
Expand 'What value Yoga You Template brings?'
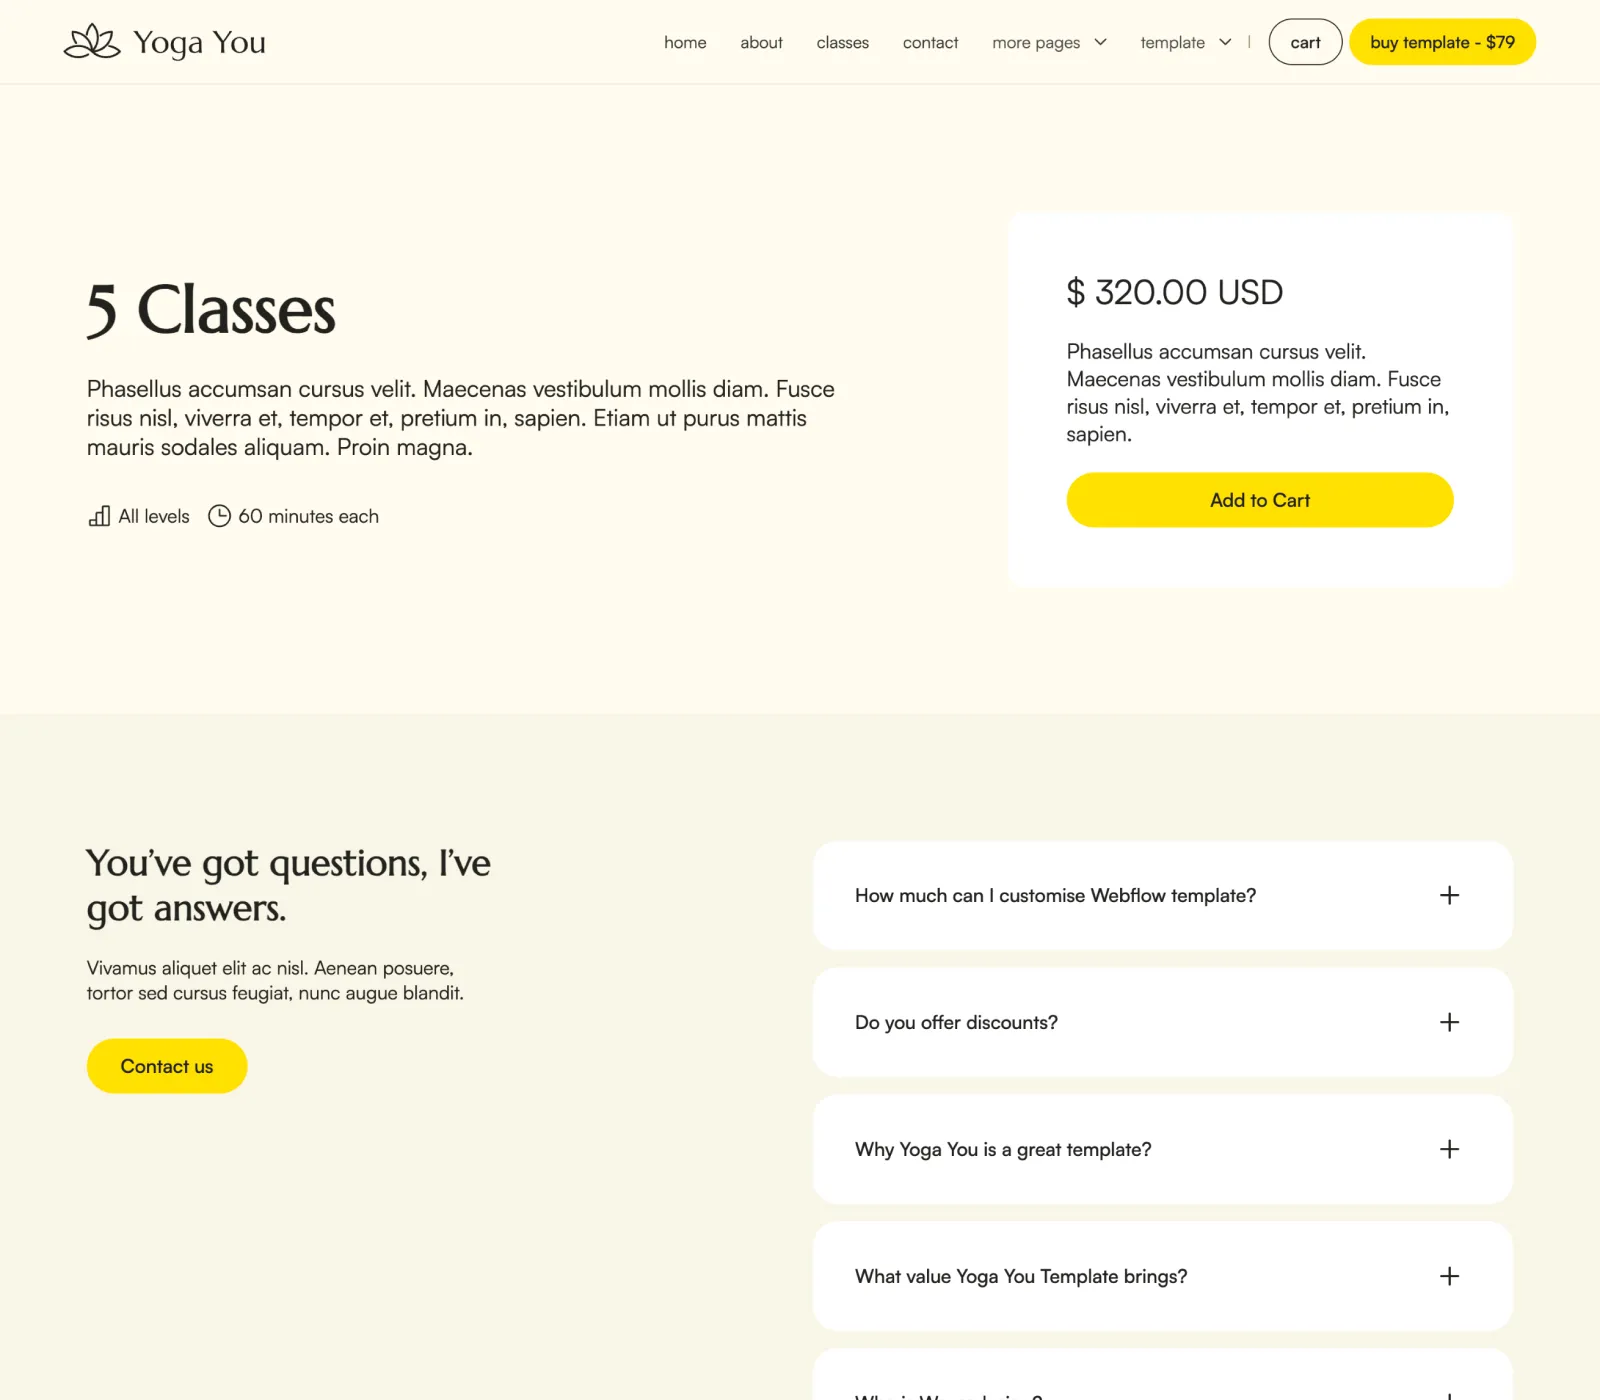[1021, 1277]
